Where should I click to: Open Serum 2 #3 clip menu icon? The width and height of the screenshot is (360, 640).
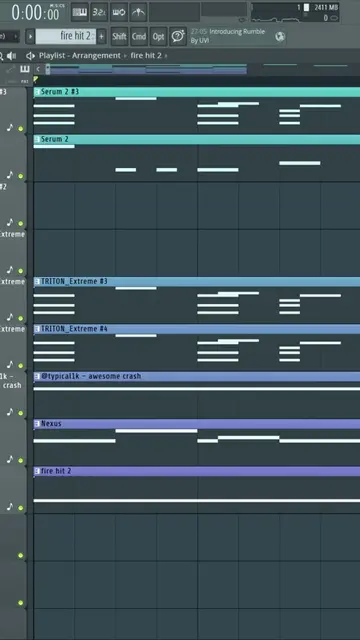[37, 92]
